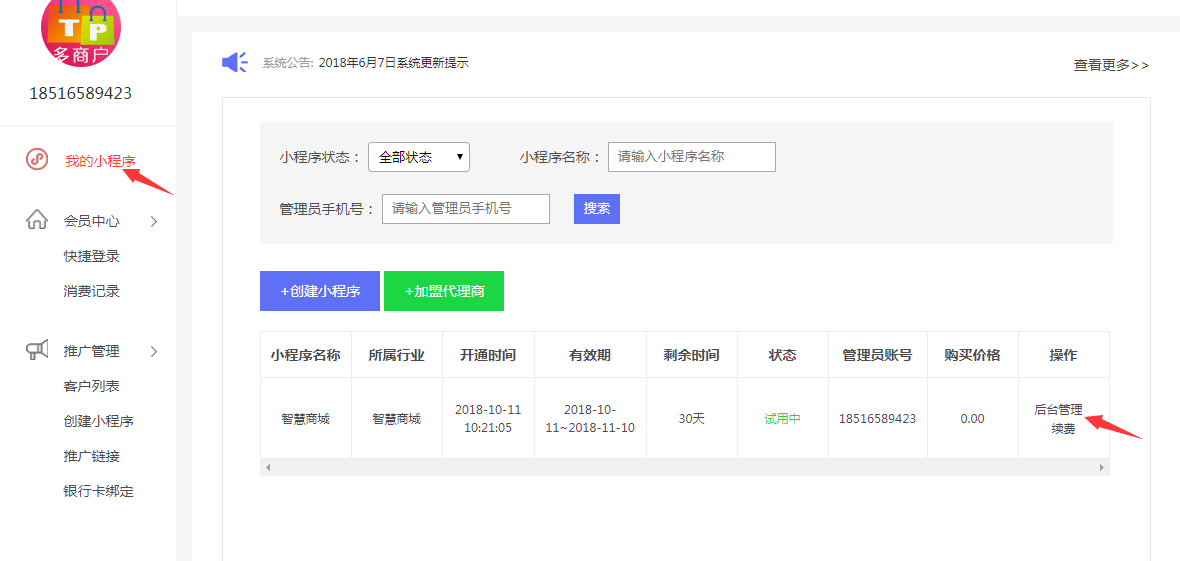
Task: Open 后台管理 for 智慧商城
Action: pos(1058,409)
